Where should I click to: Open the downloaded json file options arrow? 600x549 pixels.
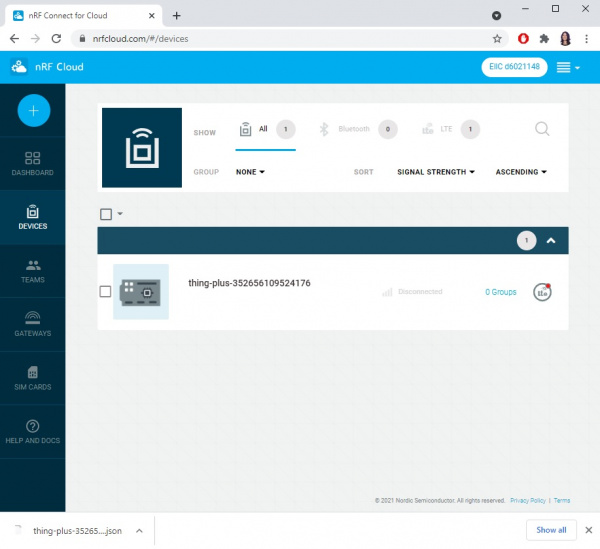click(x=139, y=531)
